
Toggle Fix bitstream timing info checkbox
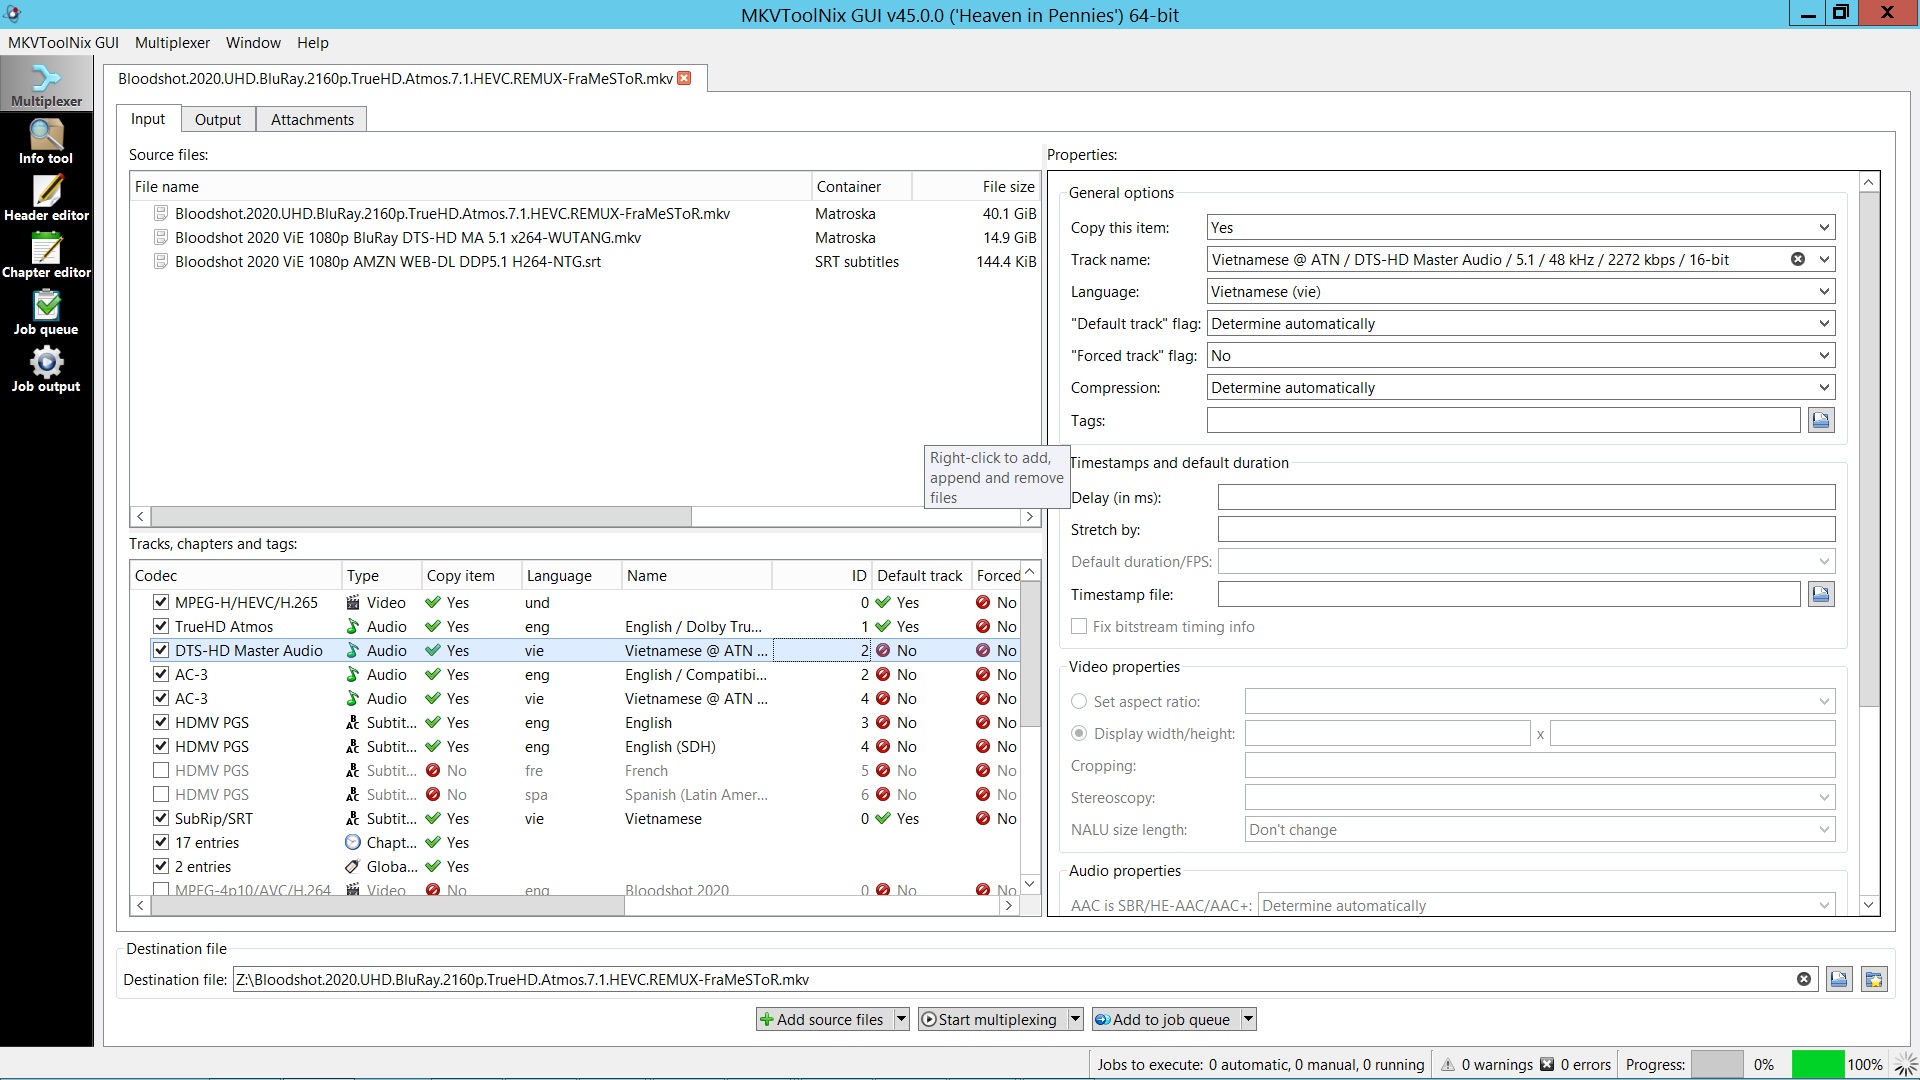pyautogui.click(x=1079, y=626)
